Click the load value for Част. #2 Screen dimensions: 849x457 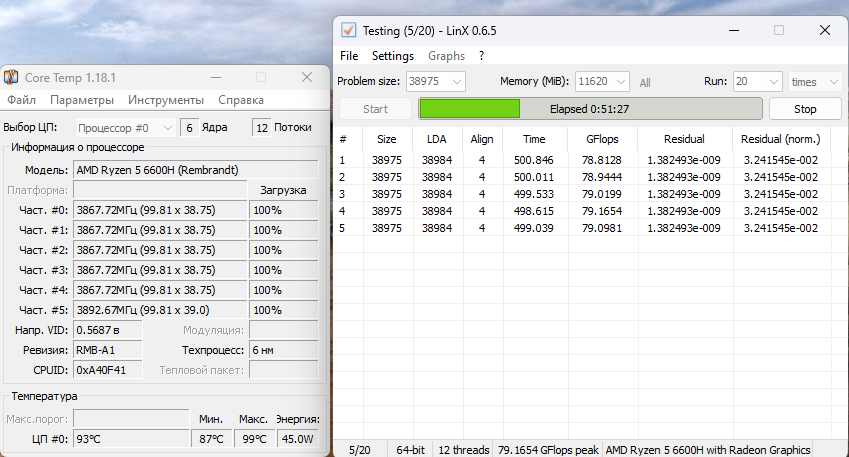click(284, 250)
